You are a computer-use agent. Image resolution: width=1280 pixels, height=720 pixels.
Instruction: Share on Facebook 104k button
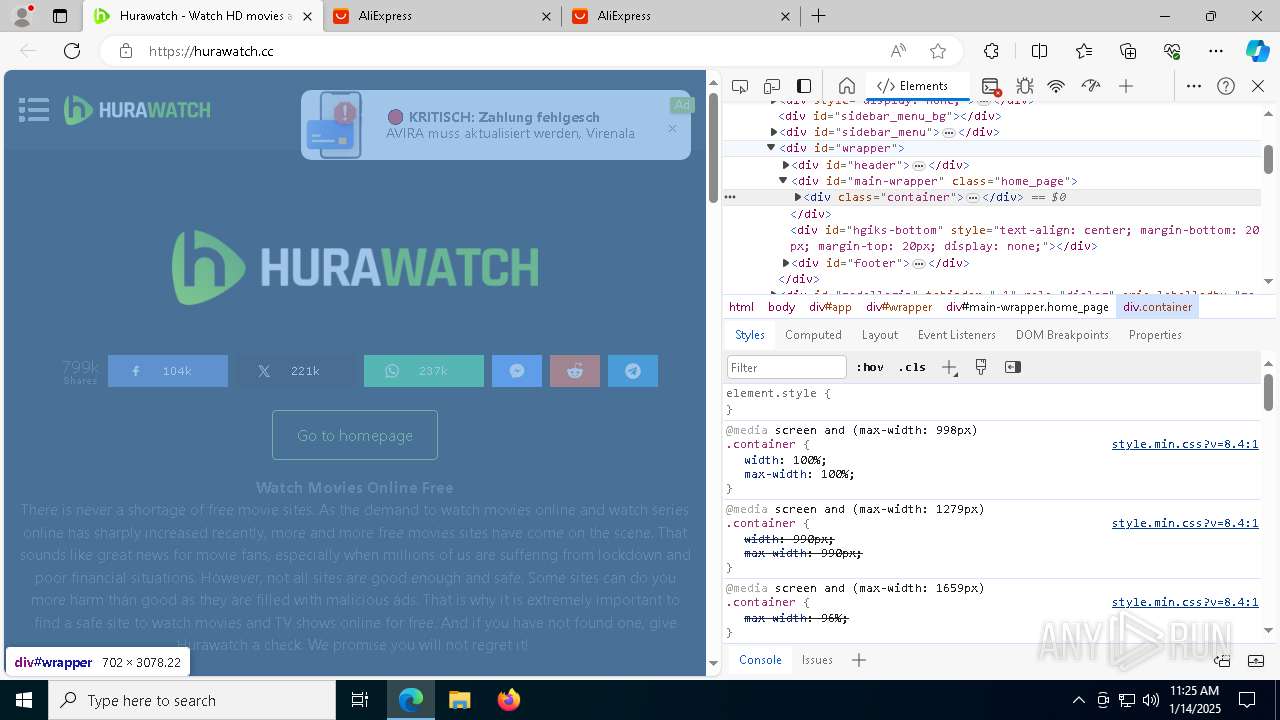168,371
